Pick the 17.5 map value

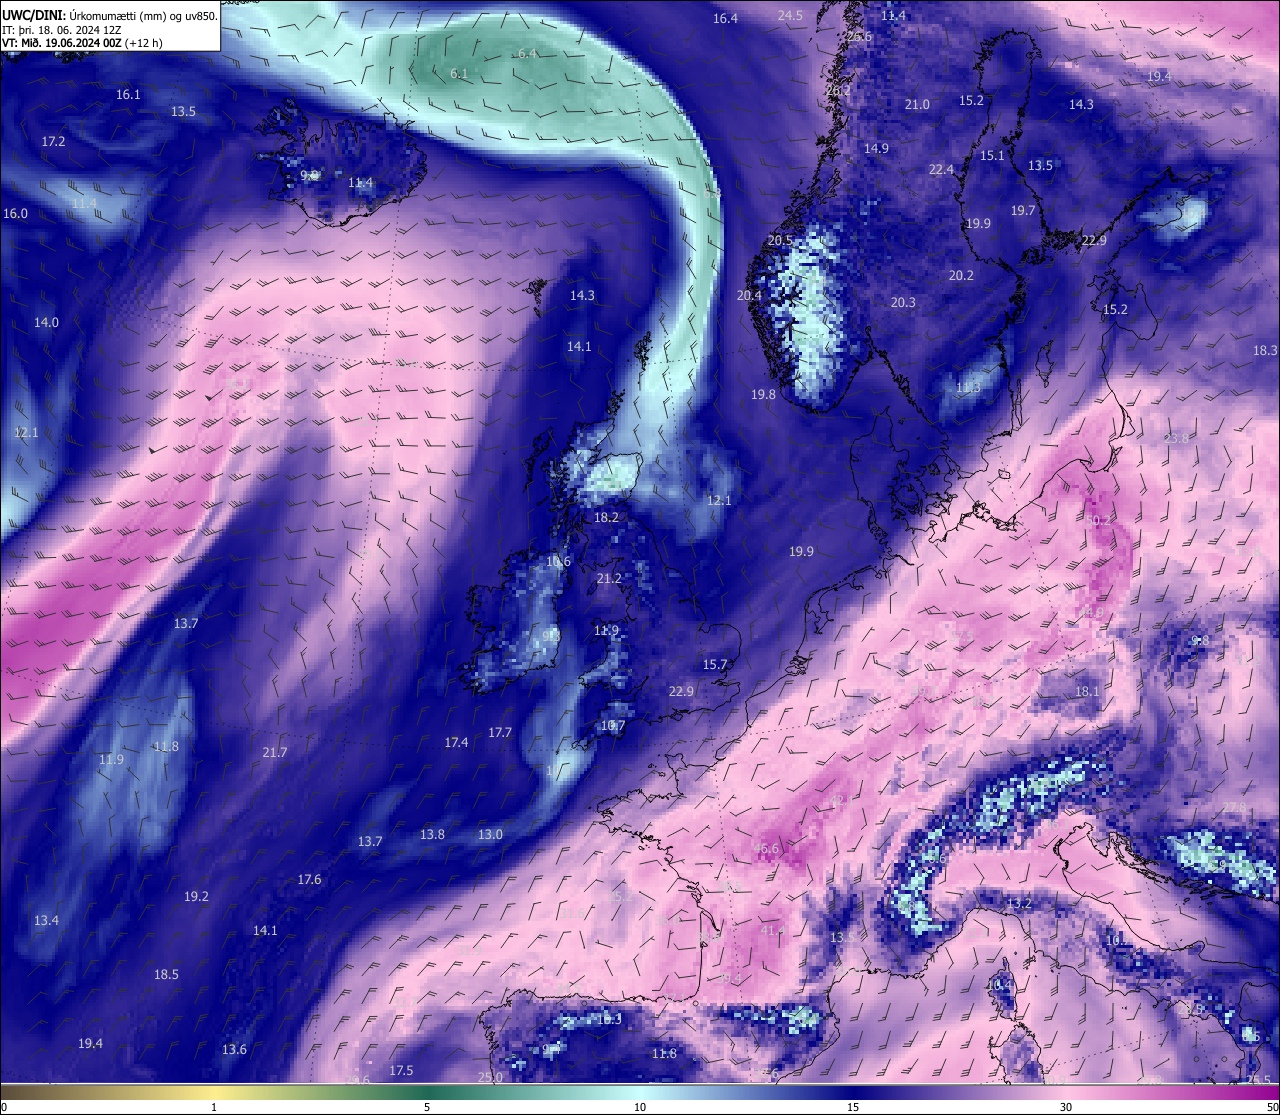coord(401,1071)
